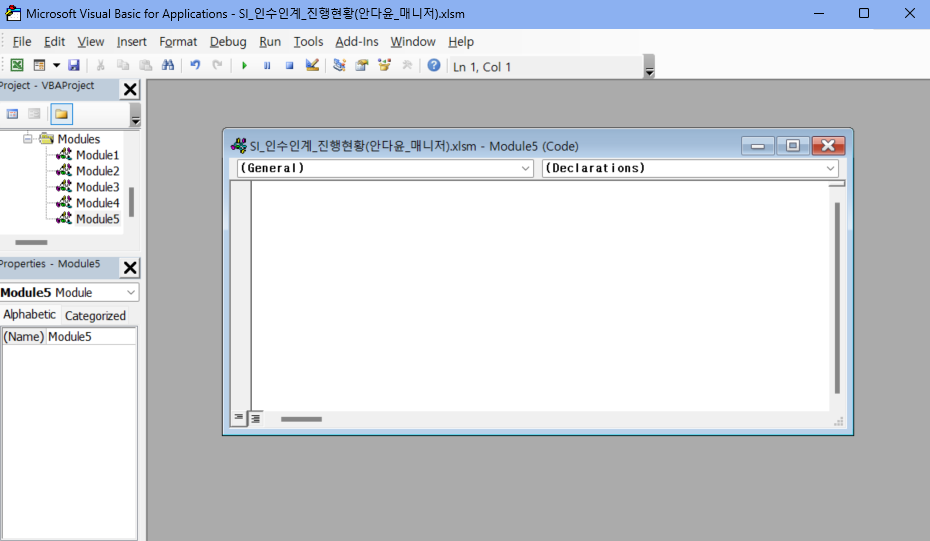Open the Window menu

(x=413, y=42)
